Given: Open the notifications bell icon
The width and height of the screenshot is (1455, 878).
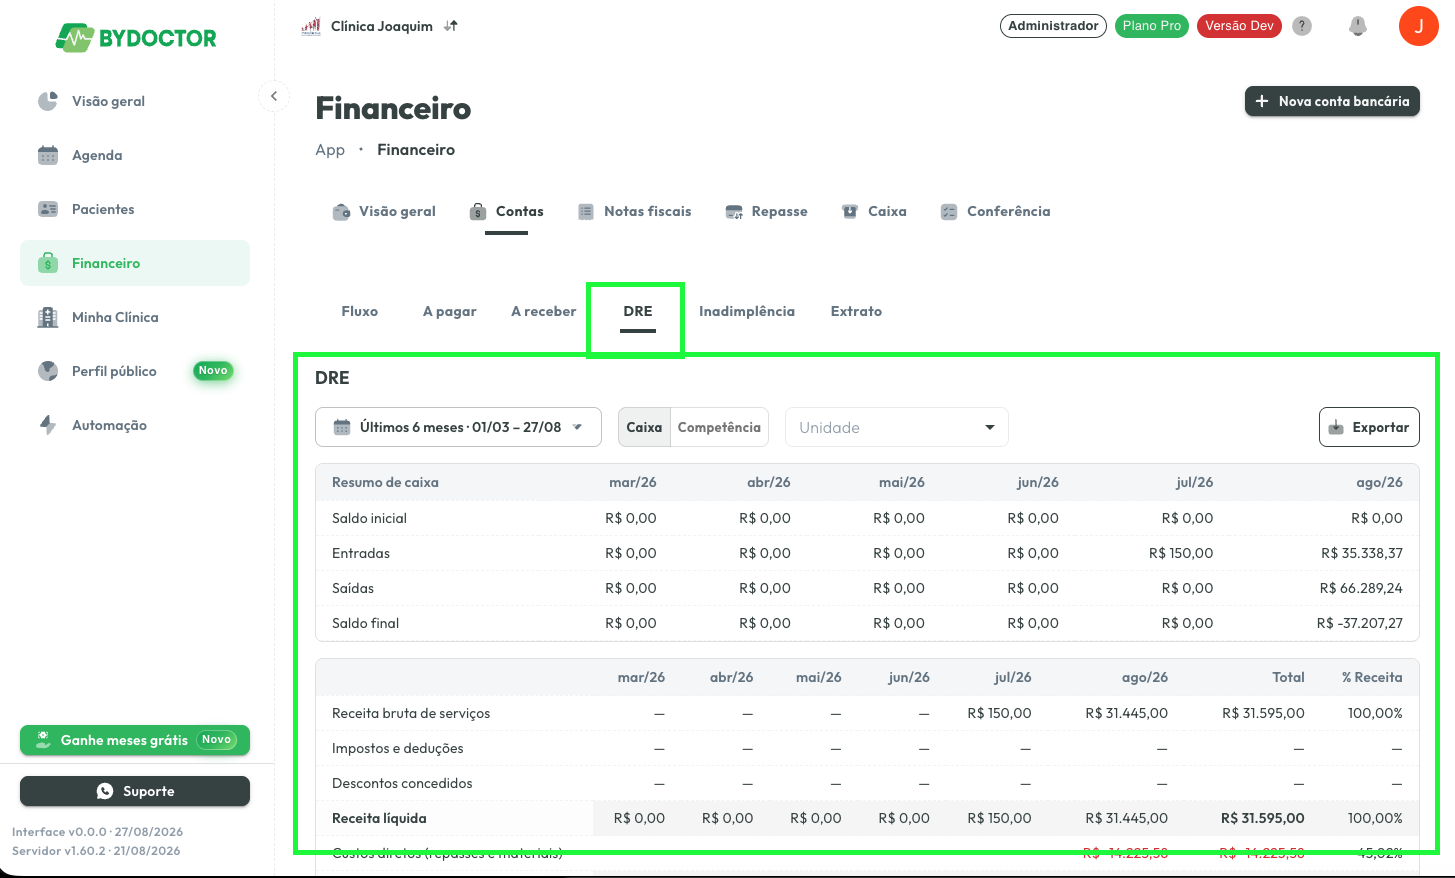Looking at the screenshot, I should pyautogui.click(x=1357, y=26).
